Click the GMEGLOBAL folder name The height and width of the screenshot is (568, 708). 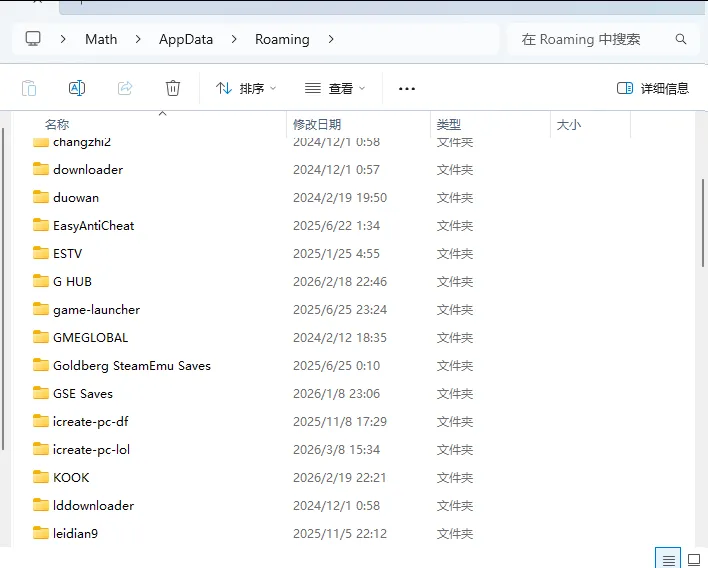pos(91,338)
